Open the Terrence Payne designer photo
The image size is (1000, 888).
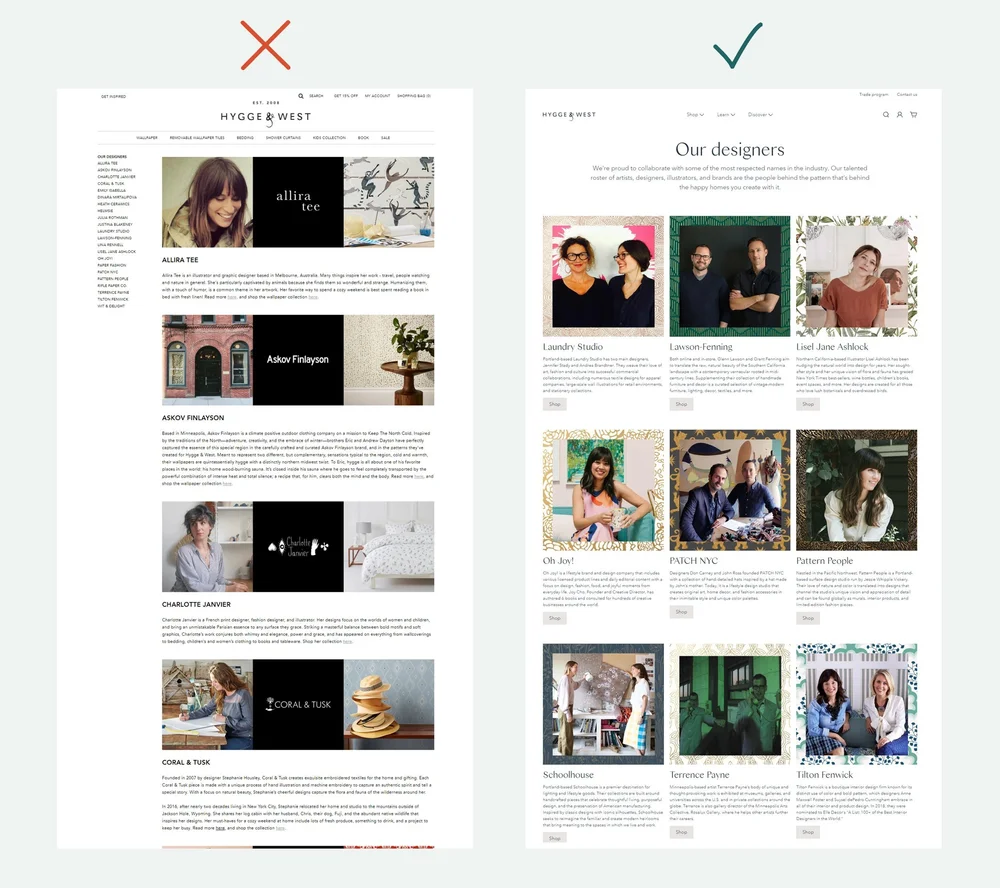[x=730, y=704]
